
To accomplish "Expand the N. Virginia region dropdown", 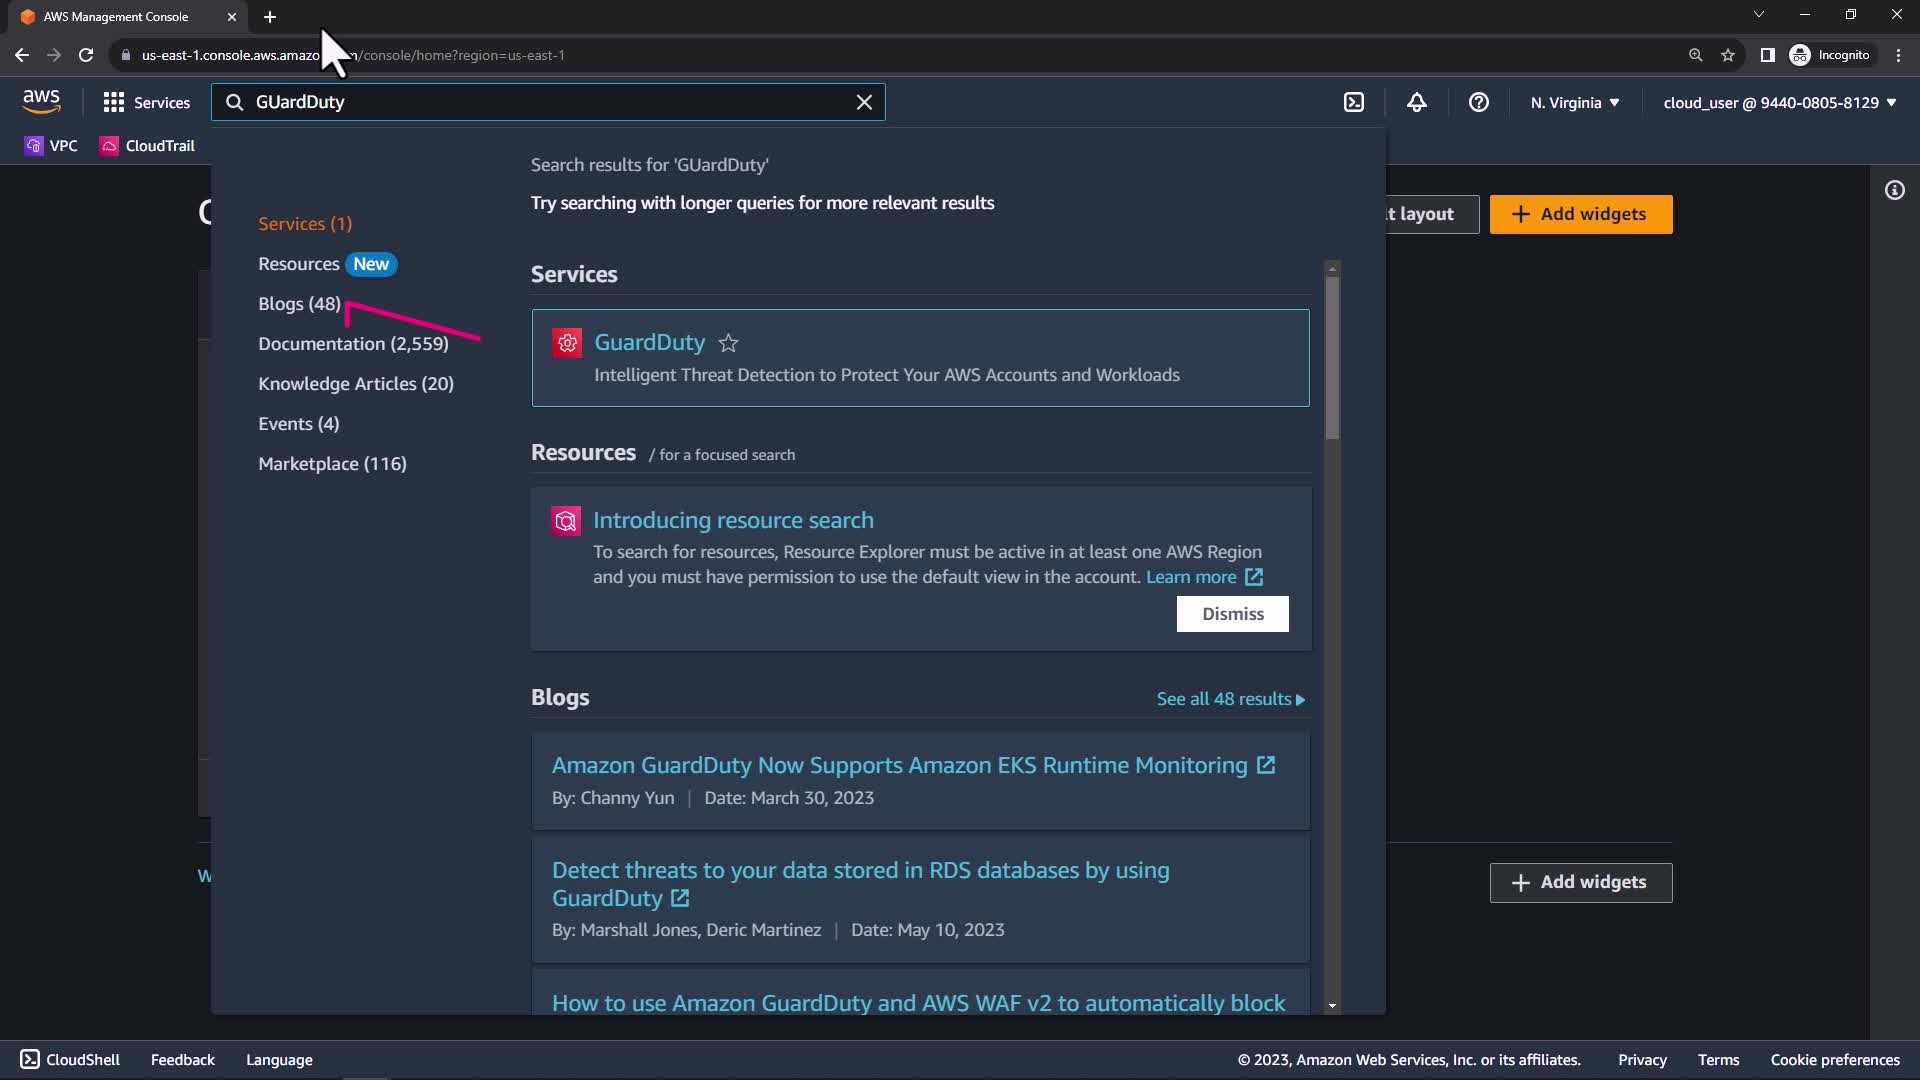I will tap(1574, 102).
